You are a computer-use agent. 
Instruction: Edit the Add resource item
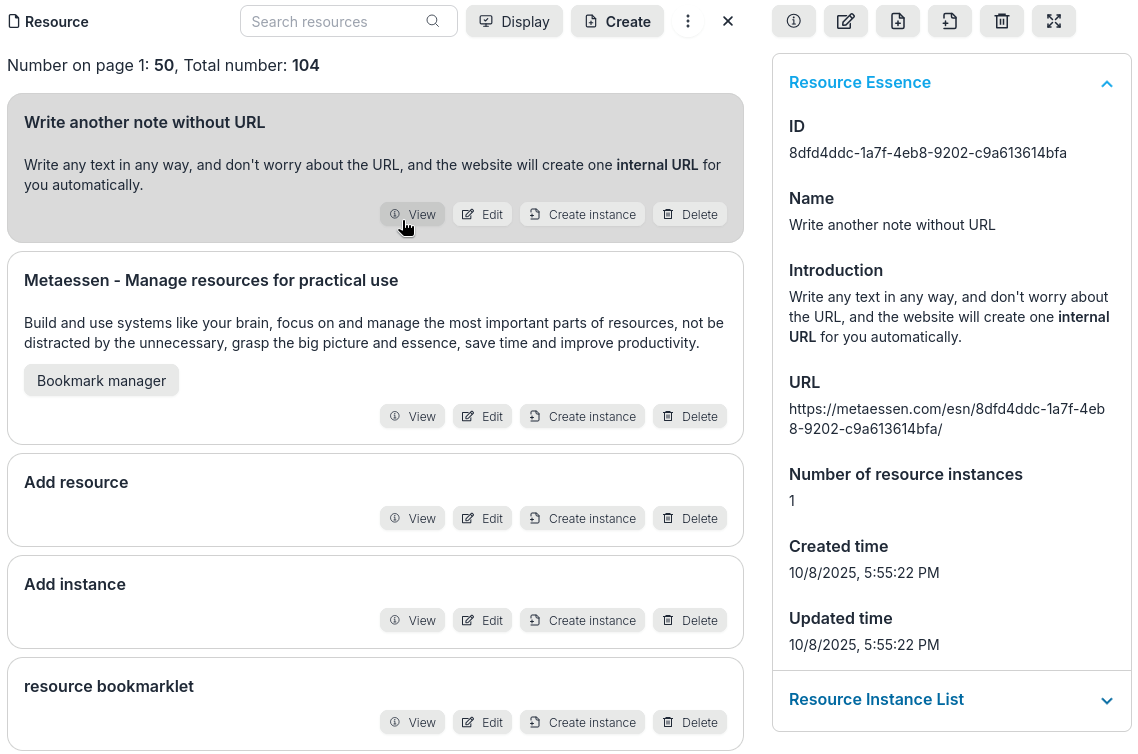482,518
